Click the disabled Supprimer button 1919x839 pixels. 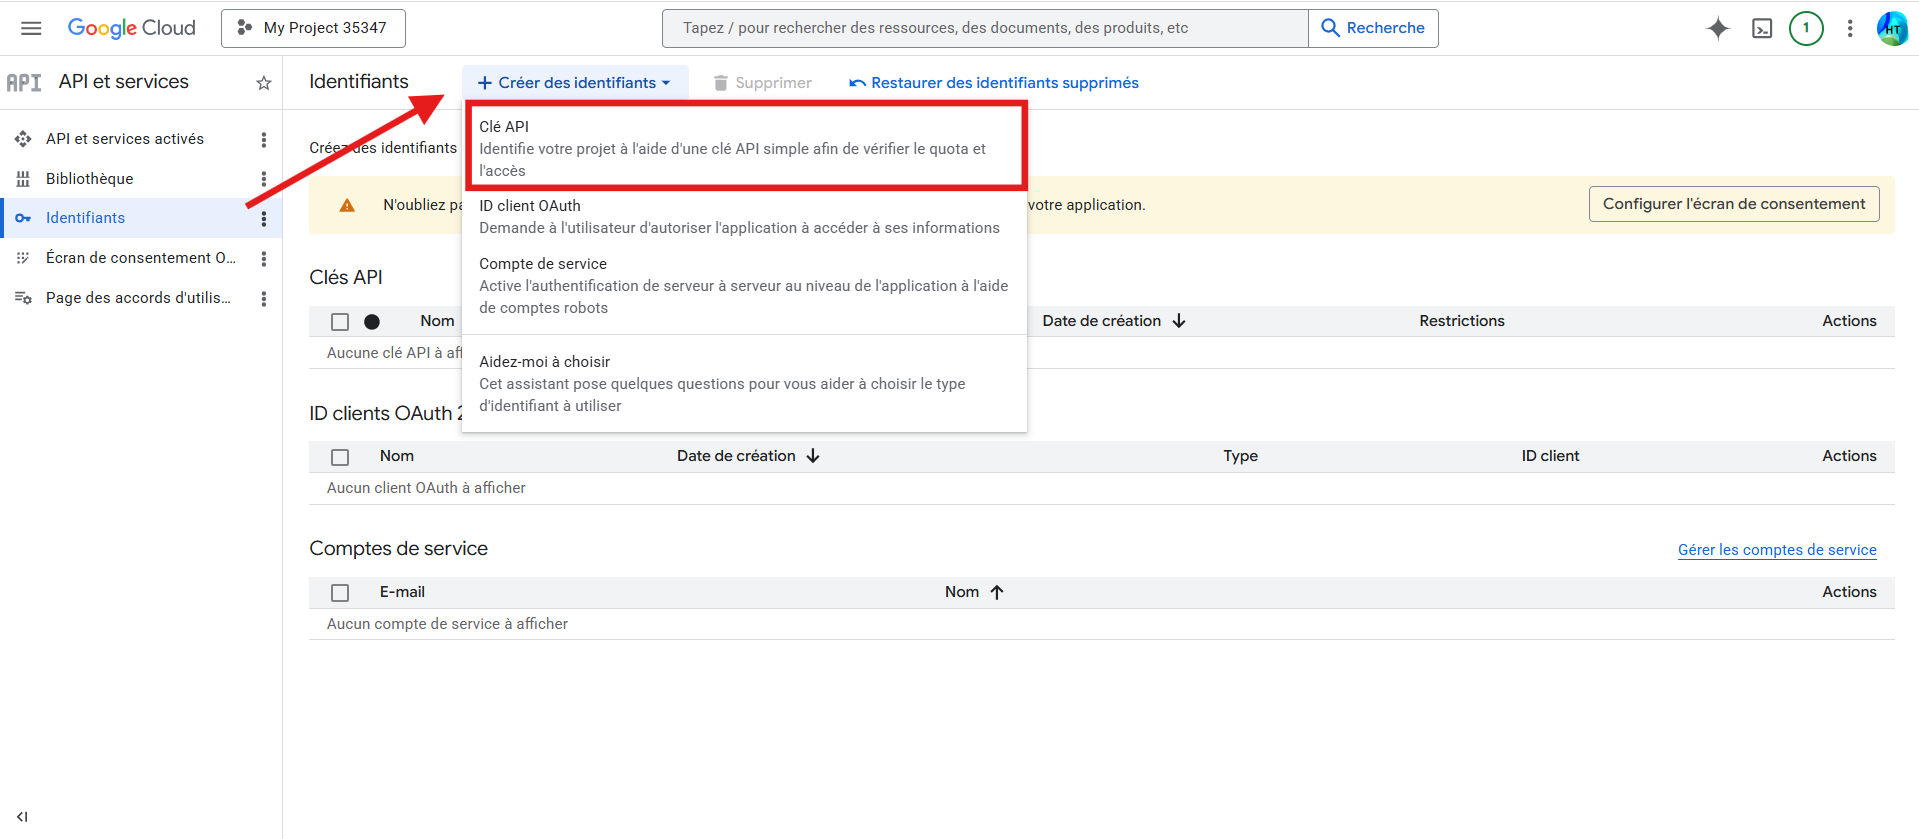coord(763,83)
